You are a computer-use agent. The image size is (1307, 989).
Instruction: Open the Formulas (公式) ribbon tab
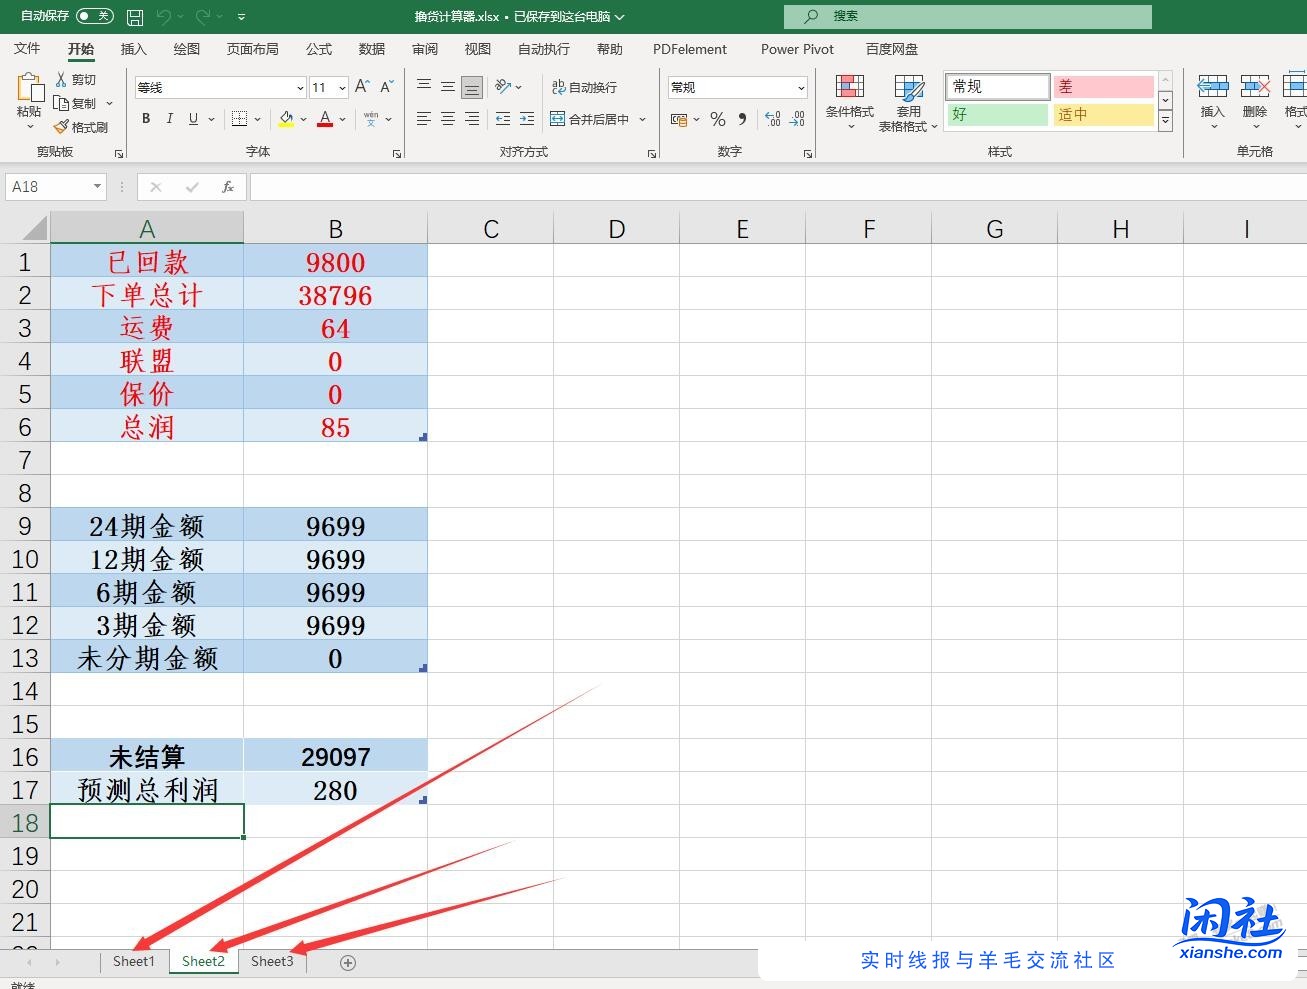pyautogui.click(x=319, y=49)
